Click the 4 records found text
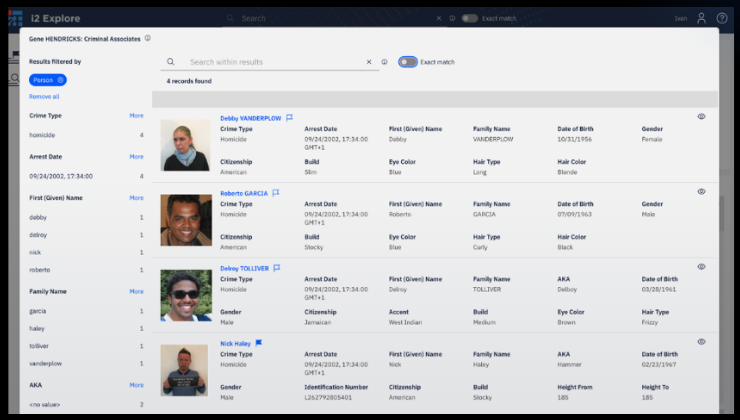Viewport: 740px width, 420px height. click(x=189, y=81)
